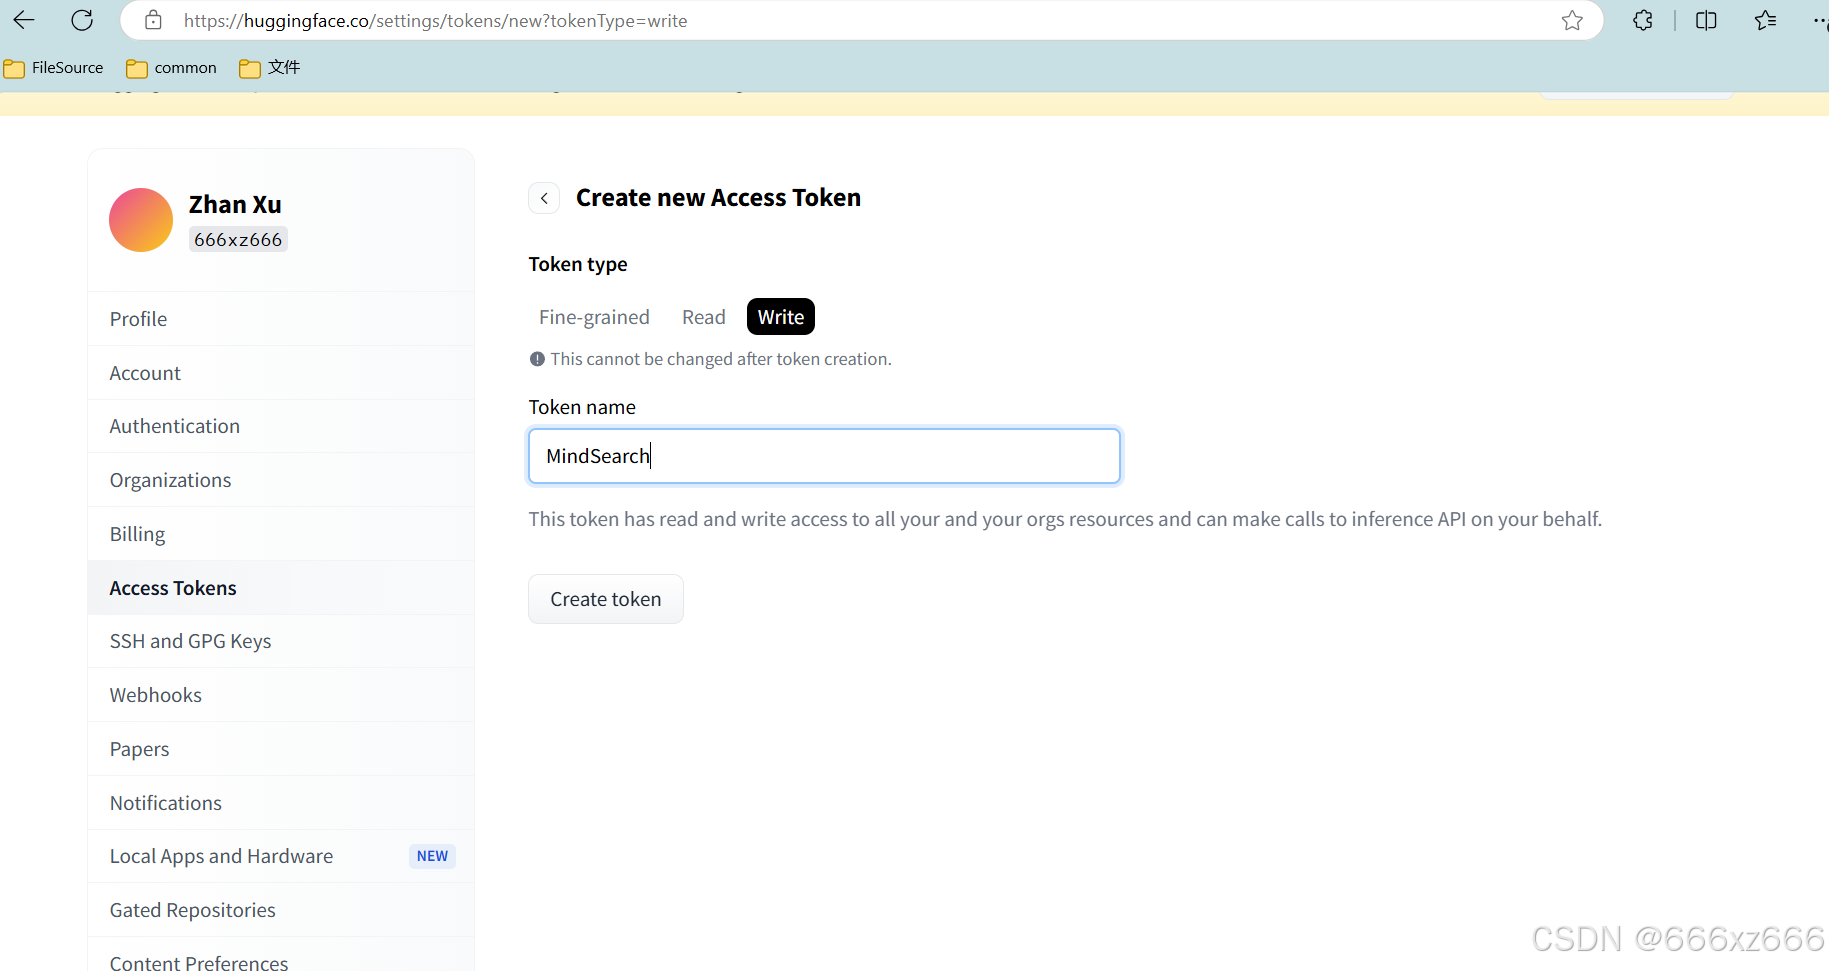The width and height of the screenshot is (1829, 971).
Task: Click the Zhan Xu name heading
Action: tap(235, 205)
